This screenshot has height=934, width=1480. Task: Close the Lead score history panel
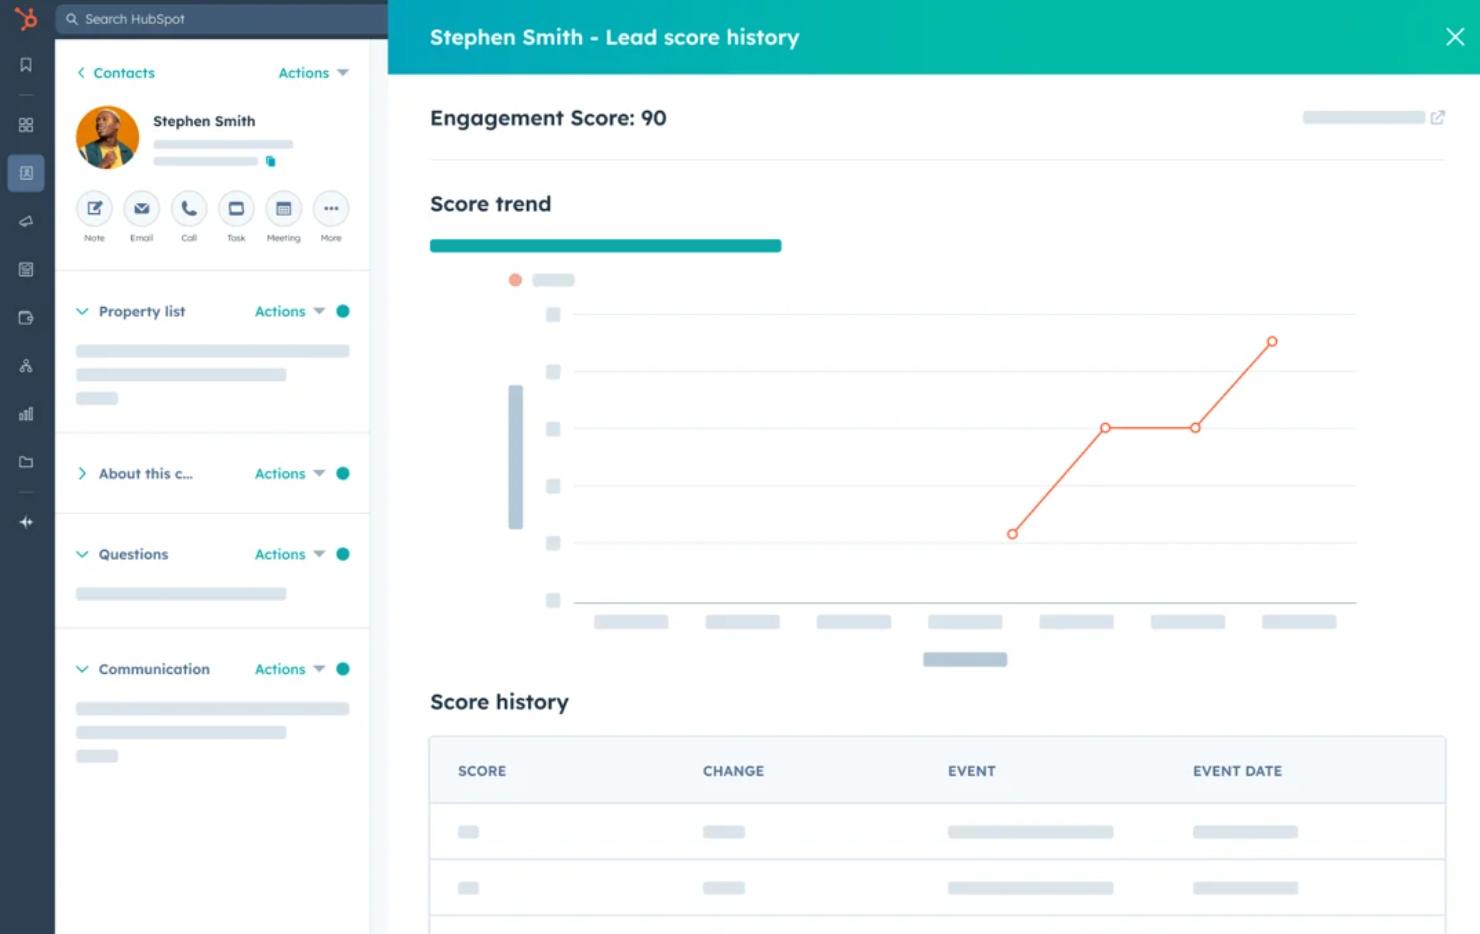[1455, 36]
